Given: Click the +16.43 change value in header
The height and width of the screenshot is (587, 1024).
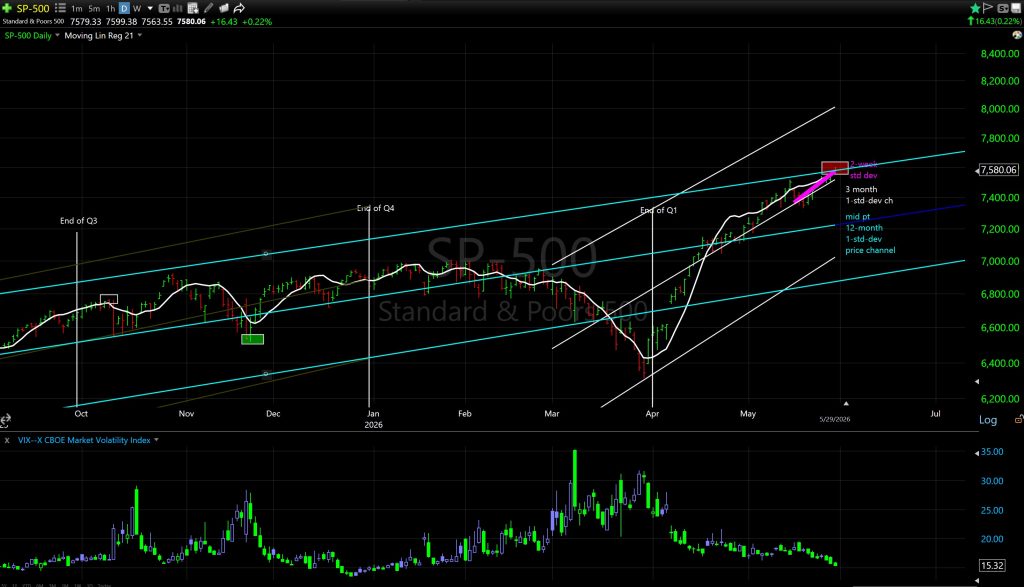Looking at the screenshot, I should 223,22.
